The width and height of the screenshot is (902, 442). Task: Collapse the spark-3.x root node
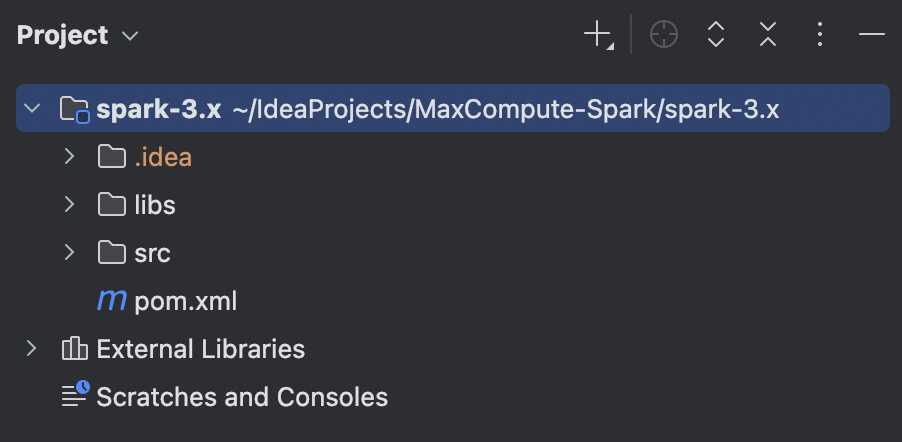coord(32,108)
